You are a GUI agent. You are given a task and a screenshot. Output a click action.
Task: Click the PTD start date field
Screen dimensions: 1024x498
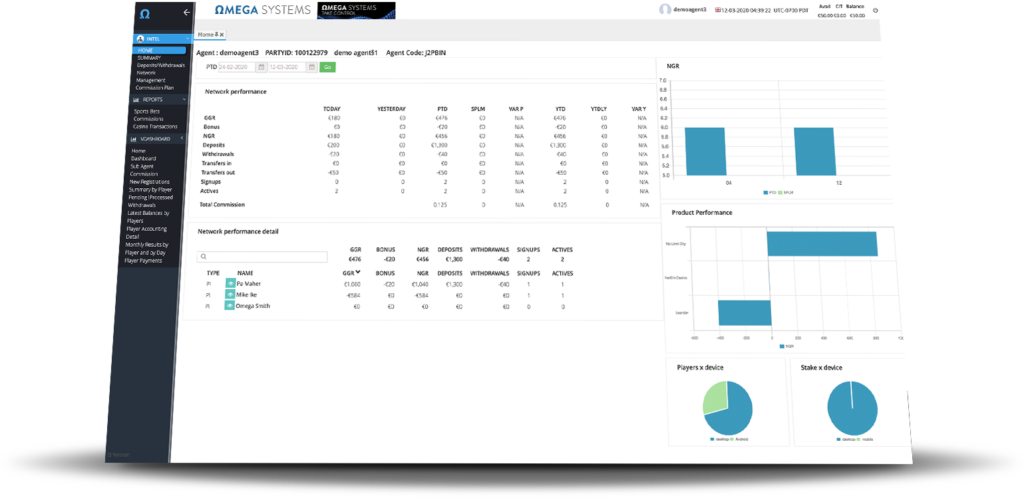(x=238, y=67)
